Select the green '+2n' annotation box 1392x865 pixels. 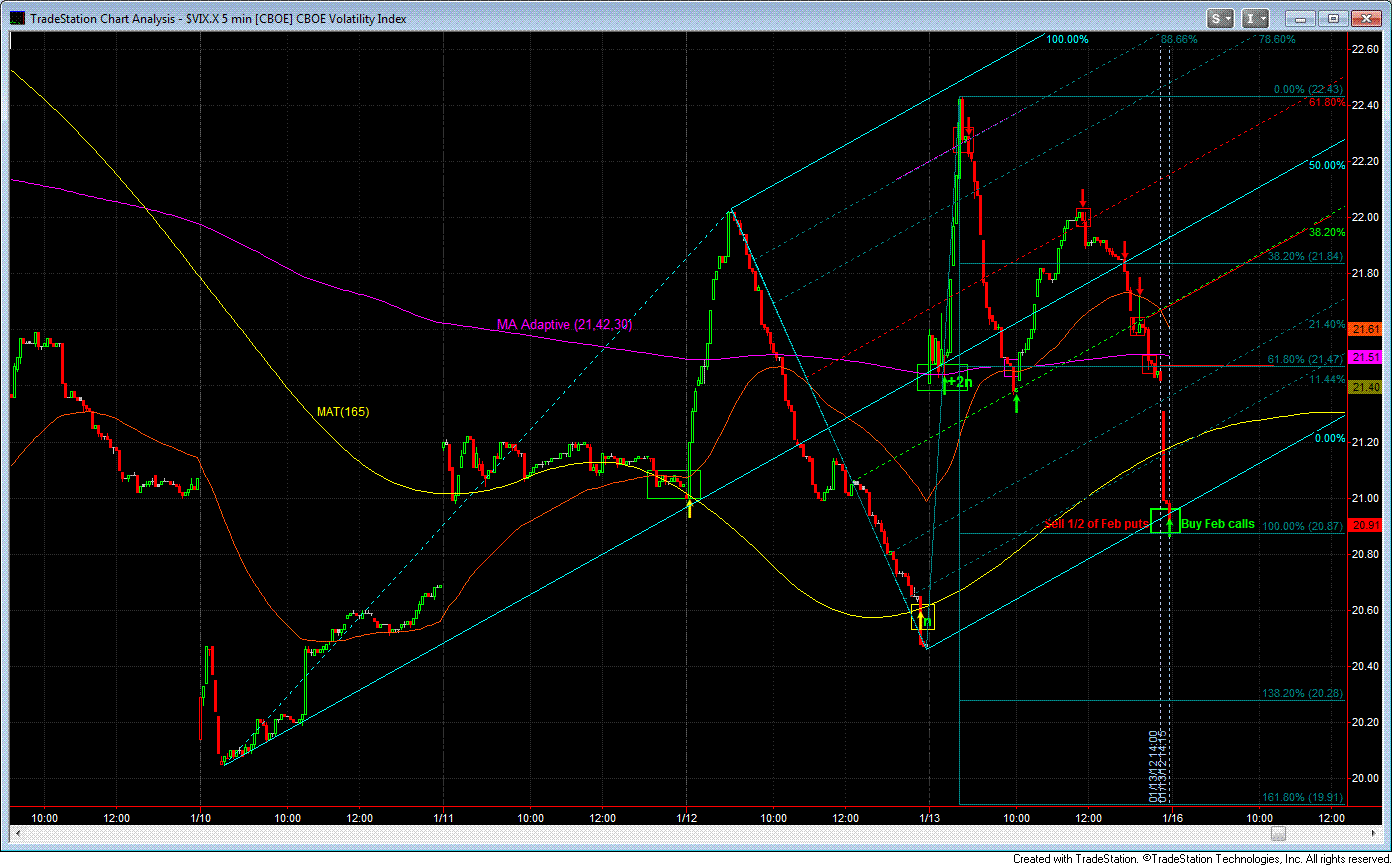(942, 378)
